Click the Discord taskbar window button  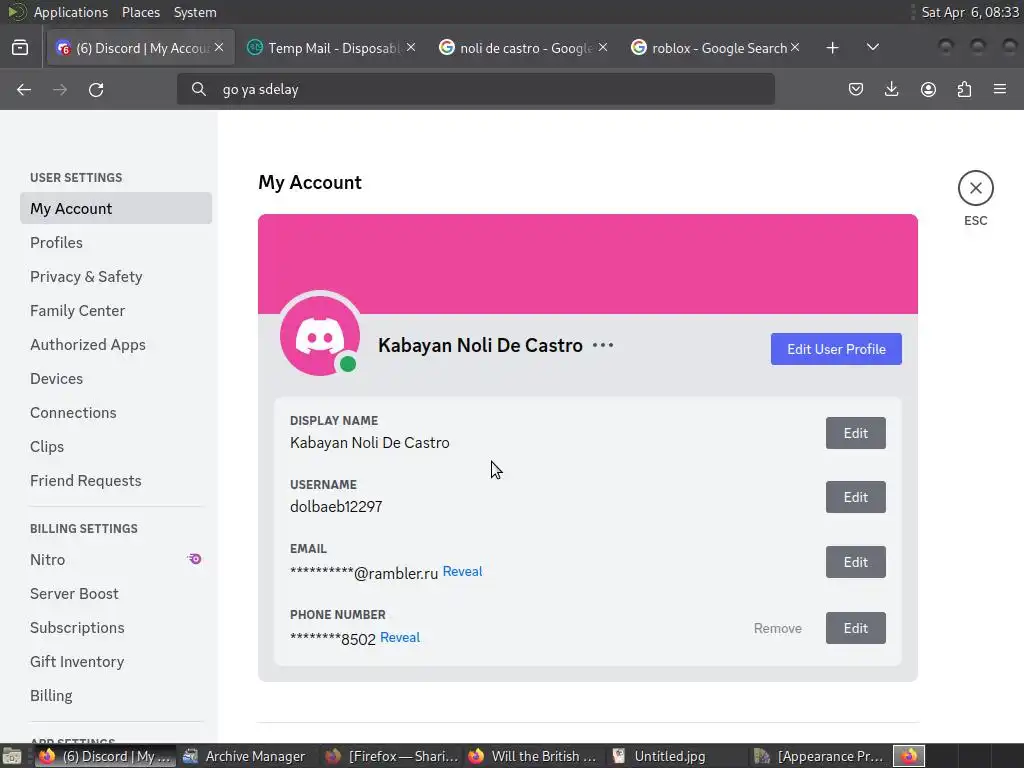[106, 756]
